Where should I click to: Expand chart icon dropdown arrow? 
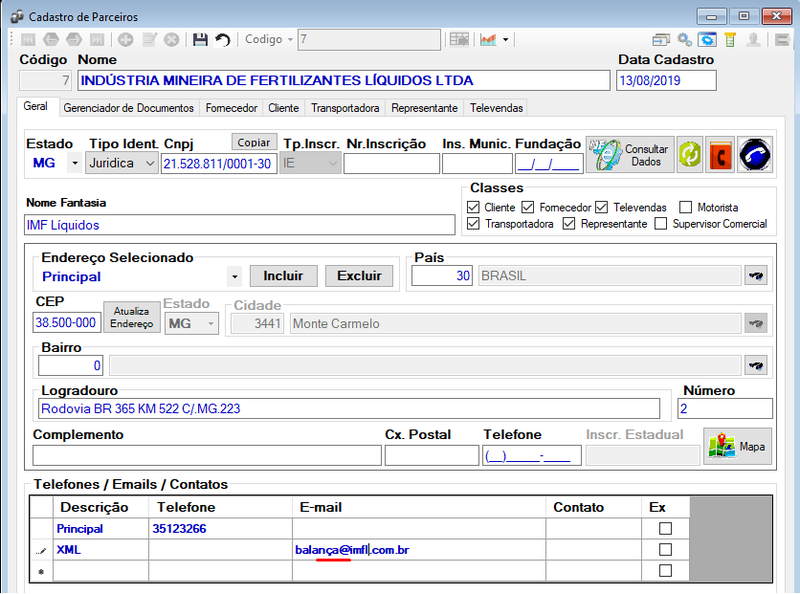[x=506, y=40]
